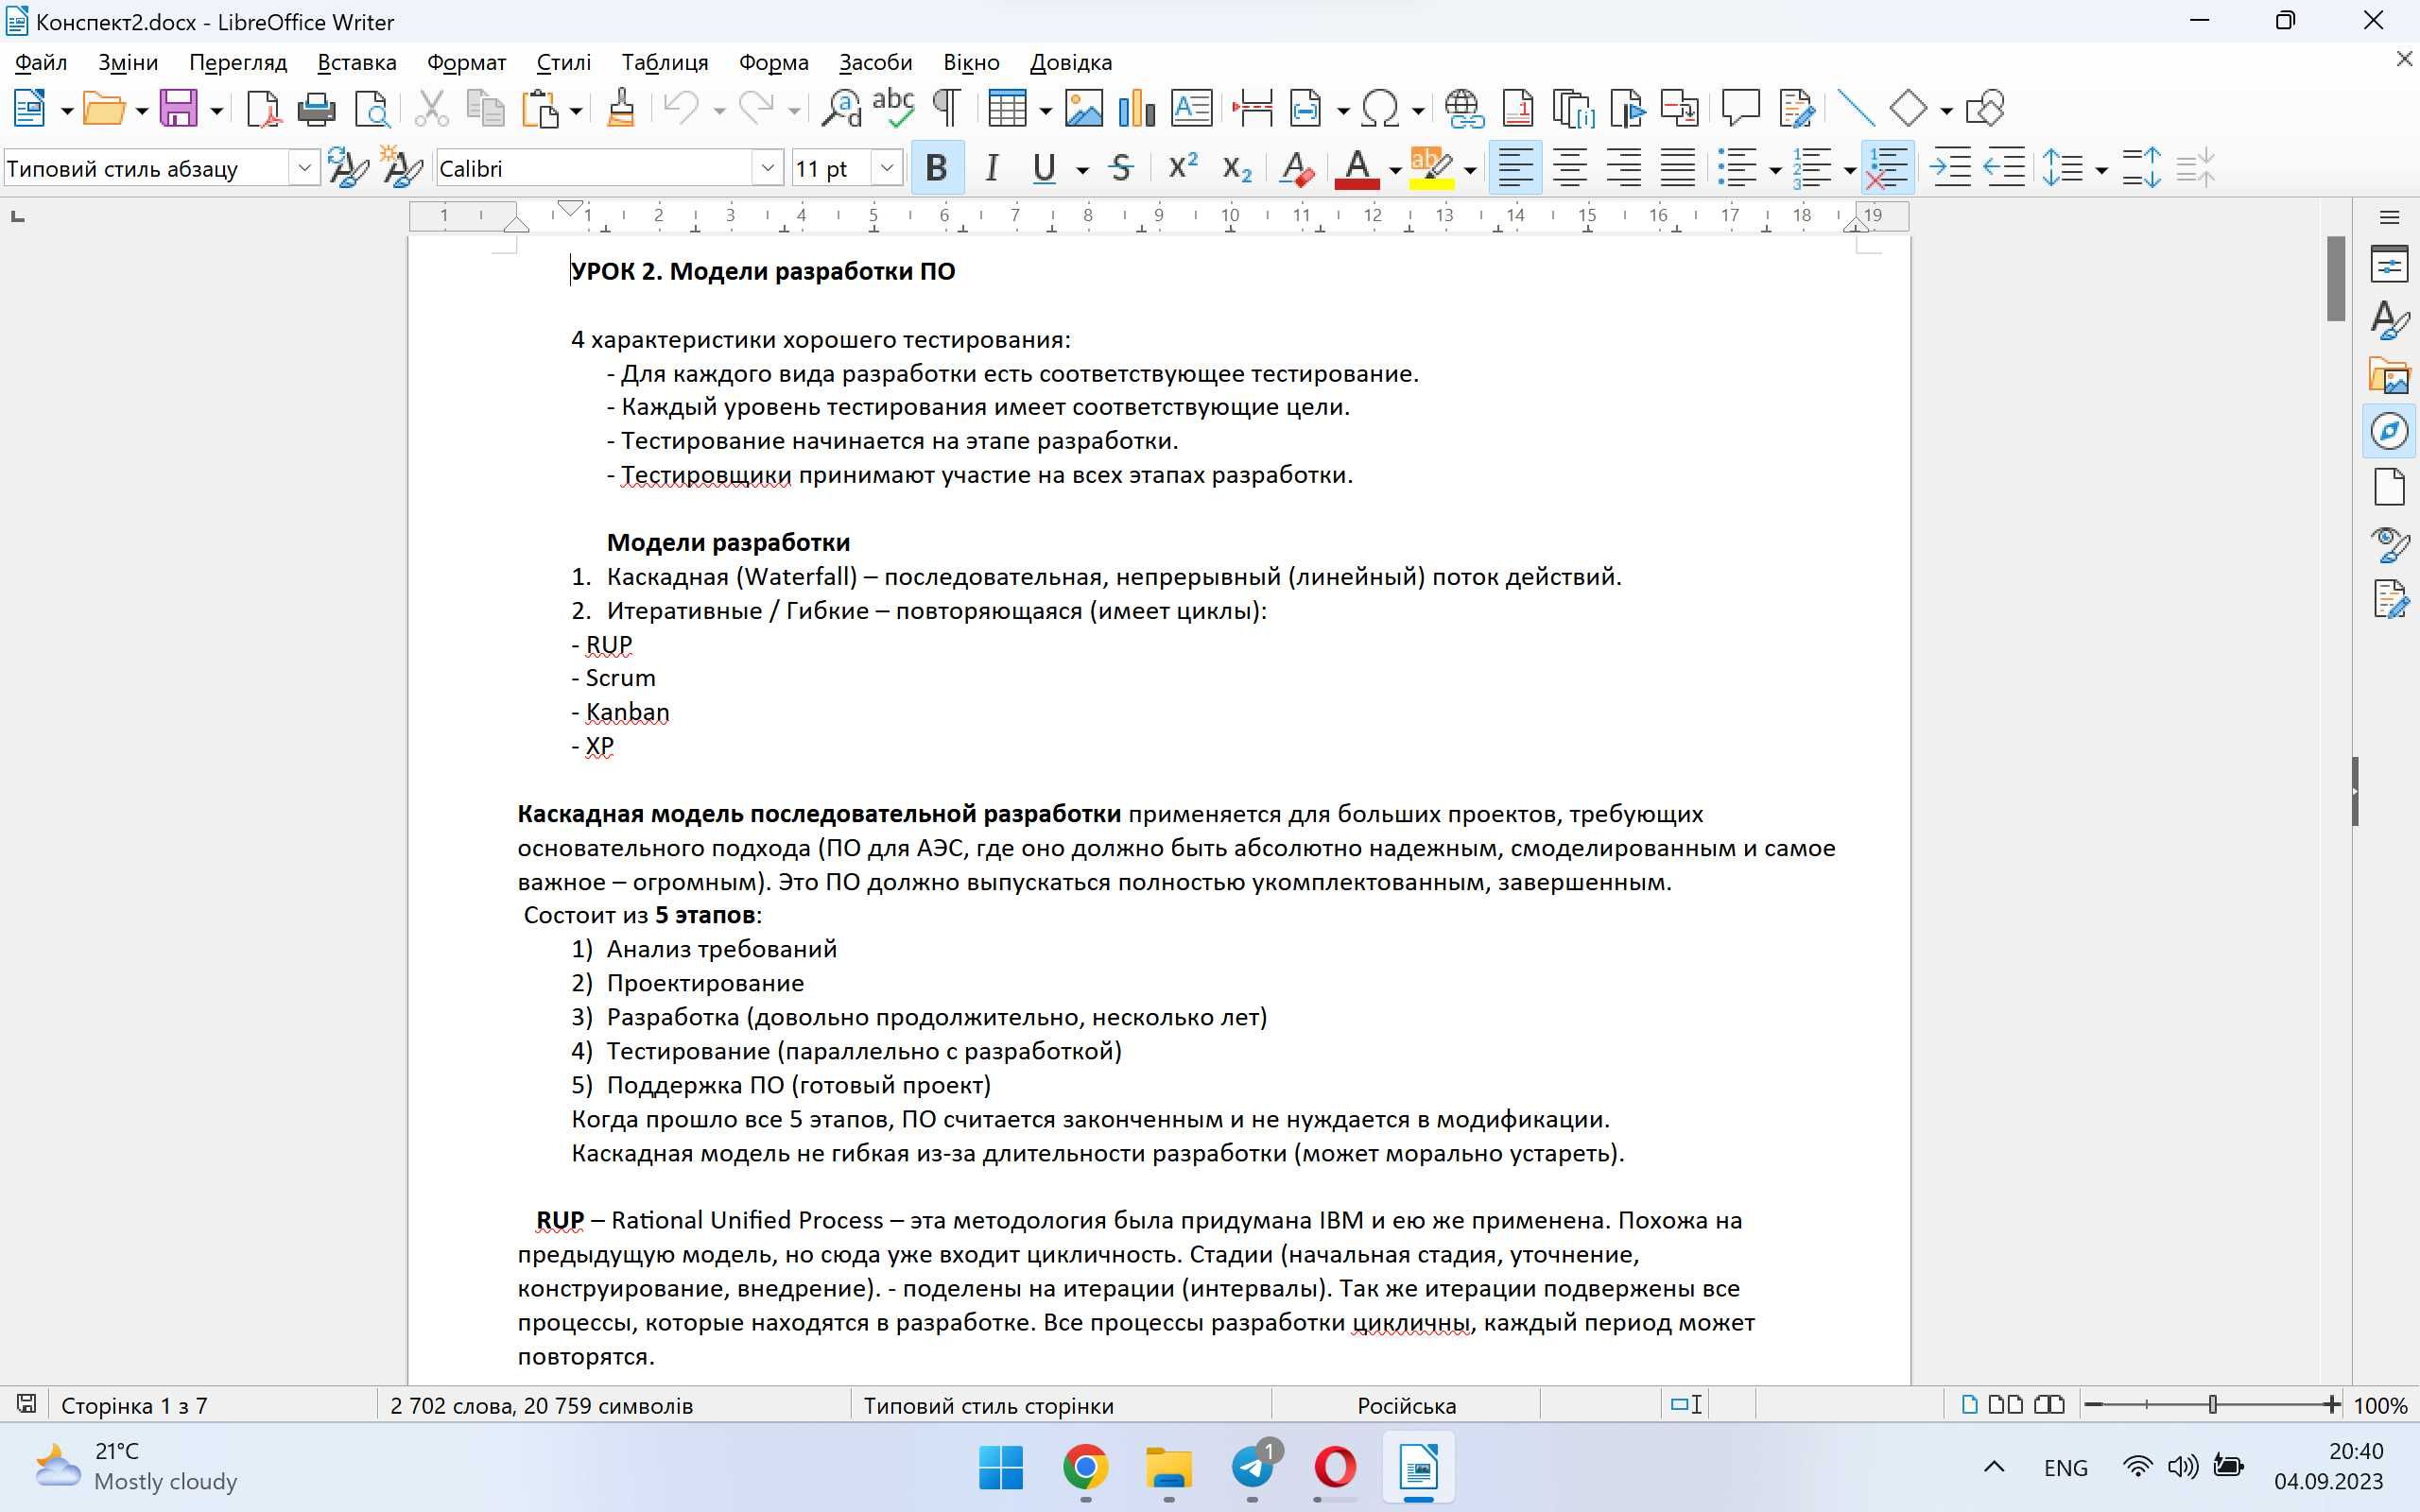Click the Save document icon
2420x1512 pixels.
[x=179, y=108]
